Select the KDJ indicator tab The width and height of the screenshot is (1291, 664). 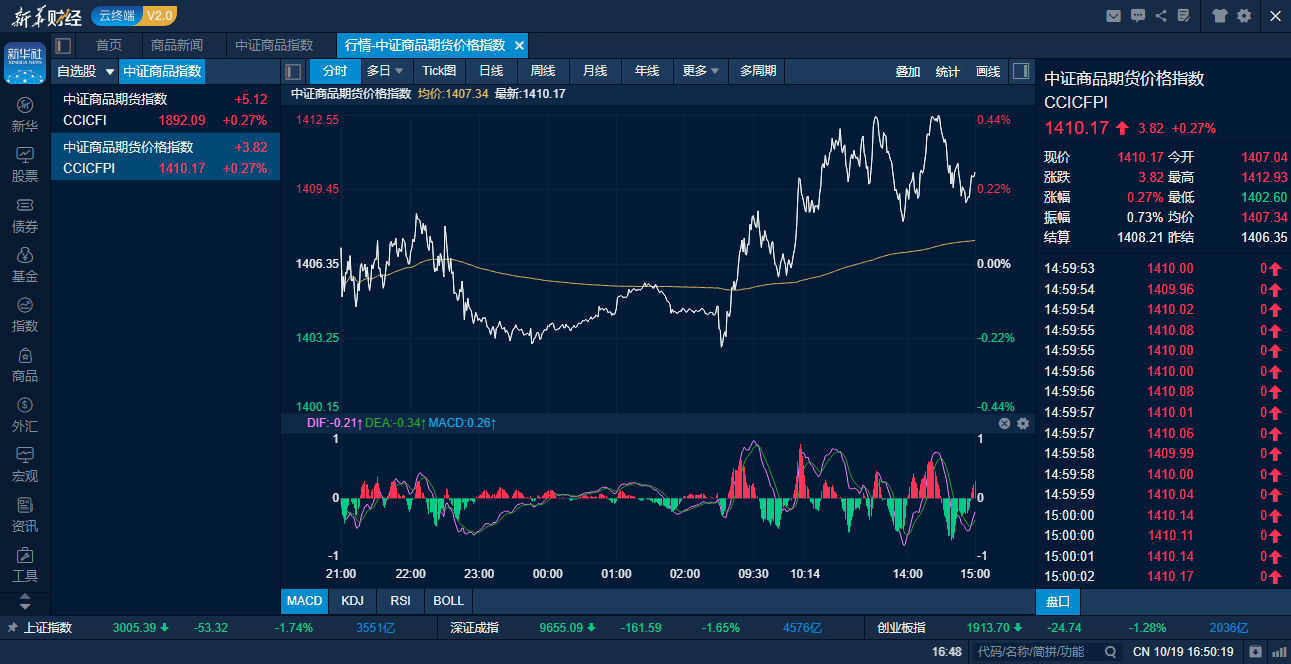coord(352,601)
